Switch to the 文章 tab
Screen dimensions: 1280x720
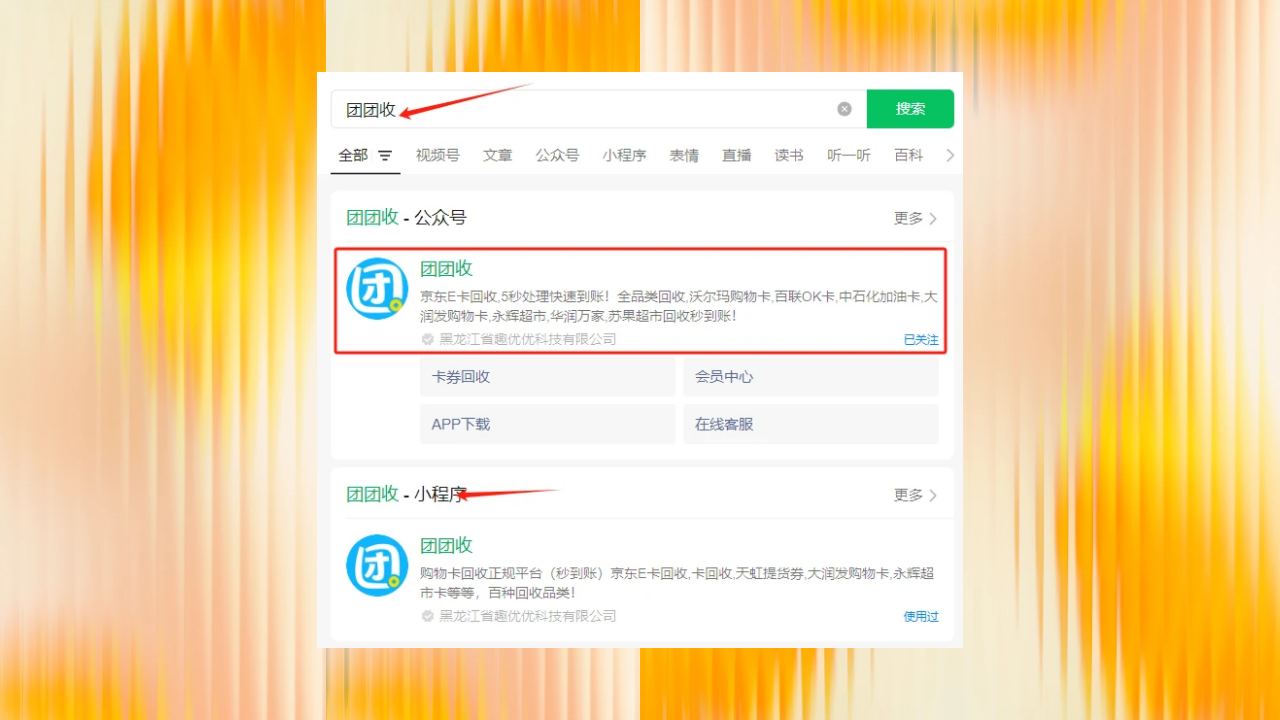497,155
